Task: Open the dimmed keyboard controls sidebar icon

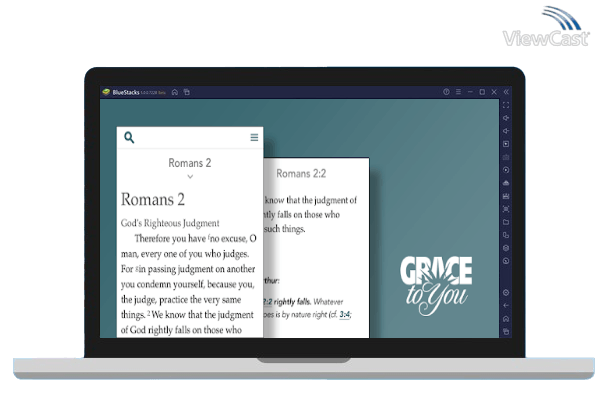Action: [506, 157]
